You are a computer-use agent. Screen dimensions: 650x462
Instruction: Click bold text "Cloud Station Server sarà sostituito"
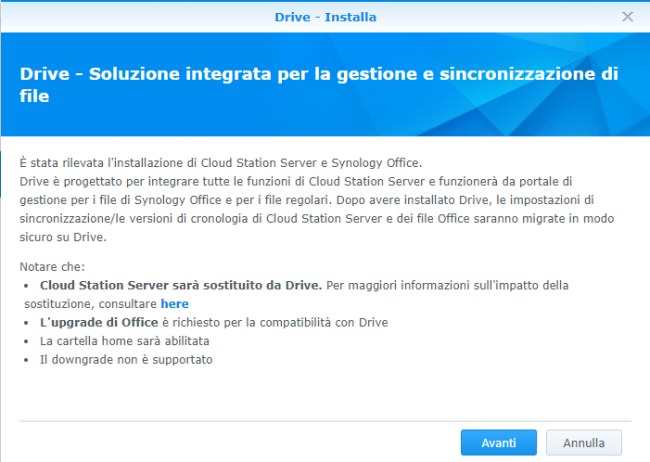pyautogui.click(x=181, y=285)
